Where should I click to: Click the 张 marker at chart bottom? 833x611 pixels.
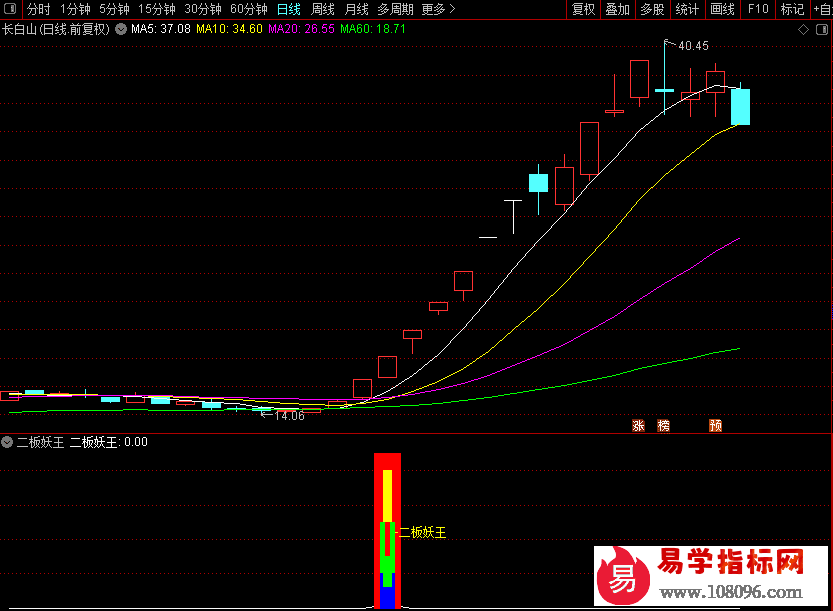[x=638, y=426]
